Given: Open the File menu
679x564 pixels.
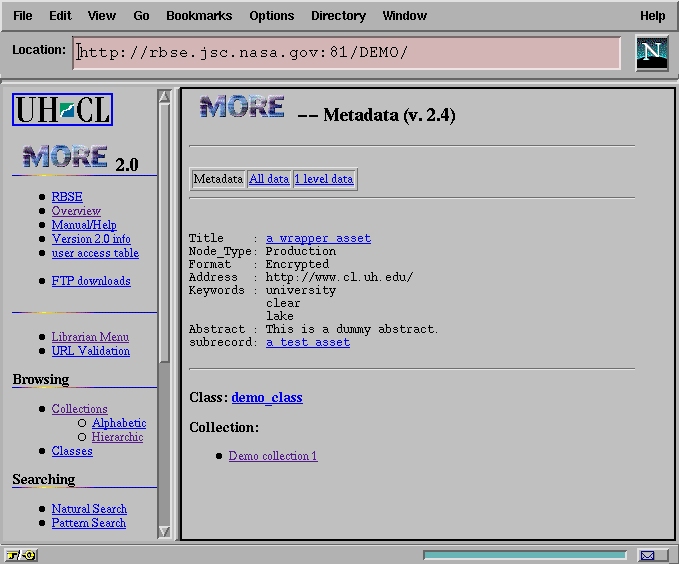Looking at the screenshot, I should pos(22,16).
